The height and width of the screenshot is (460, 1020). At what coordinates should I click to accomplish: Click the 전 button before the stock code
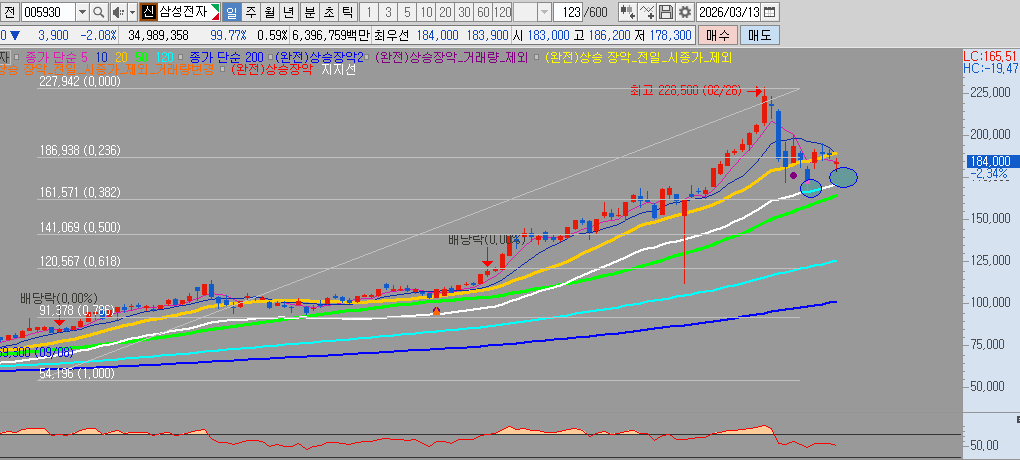[x=9, y=12]
